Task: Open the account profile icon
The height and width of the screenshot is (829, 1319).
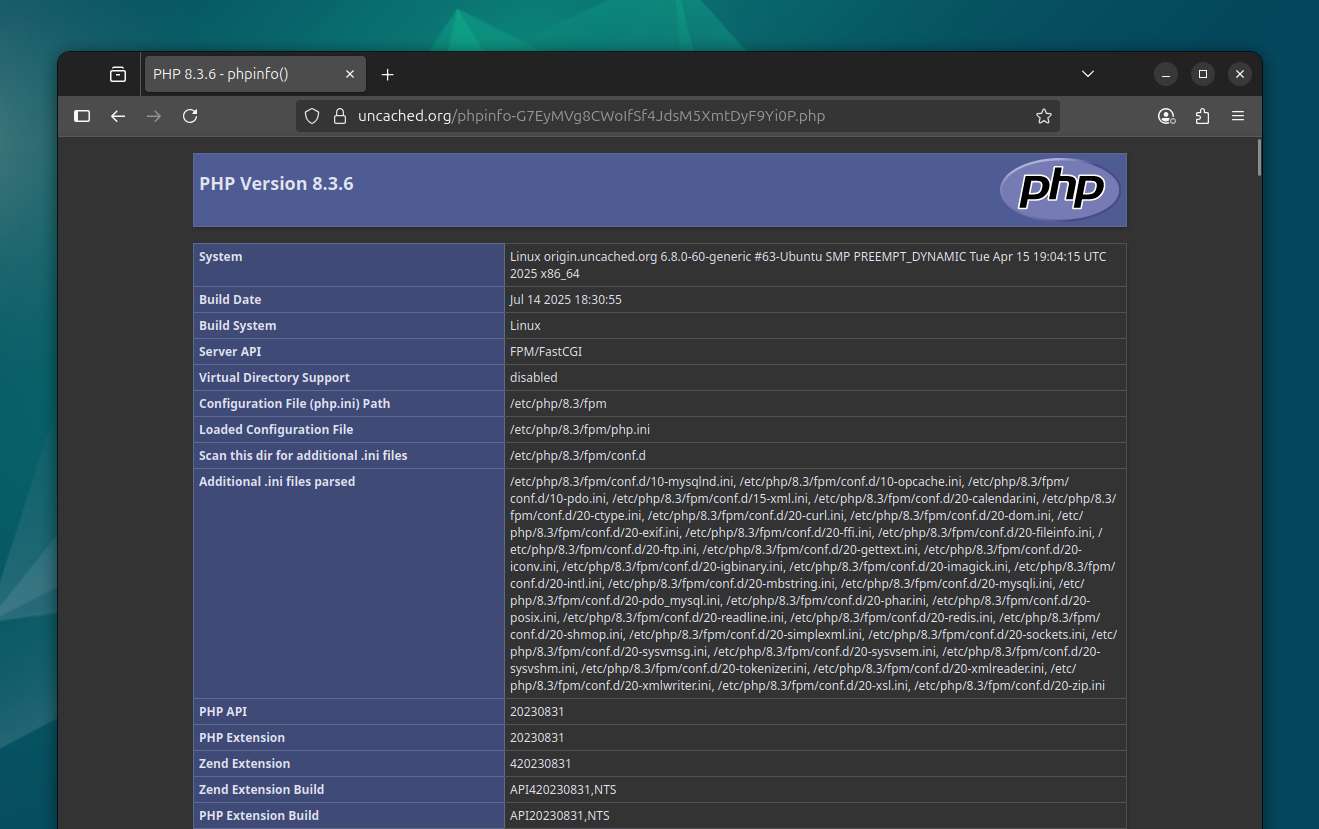Action: [1166, 116]
